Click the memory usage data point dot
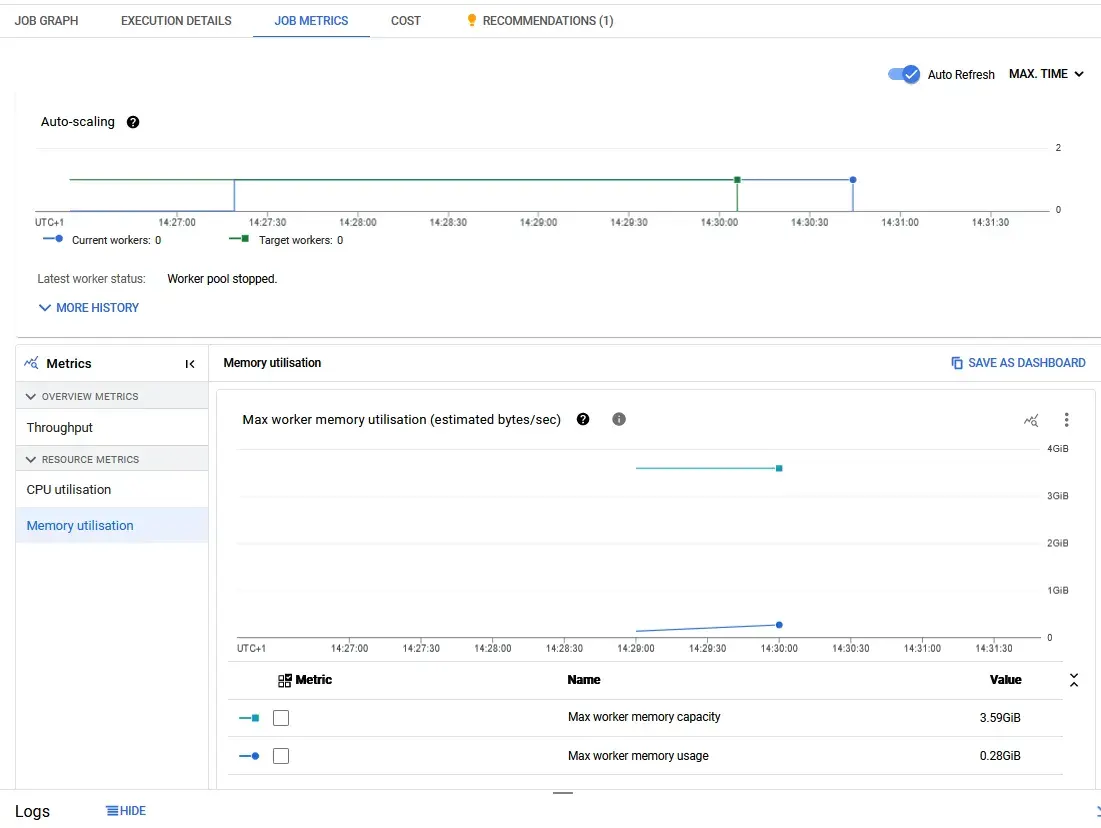Image resolution: width=1101 pixels, height=828 pixels. pyautogui.click(x=779, y=624)
